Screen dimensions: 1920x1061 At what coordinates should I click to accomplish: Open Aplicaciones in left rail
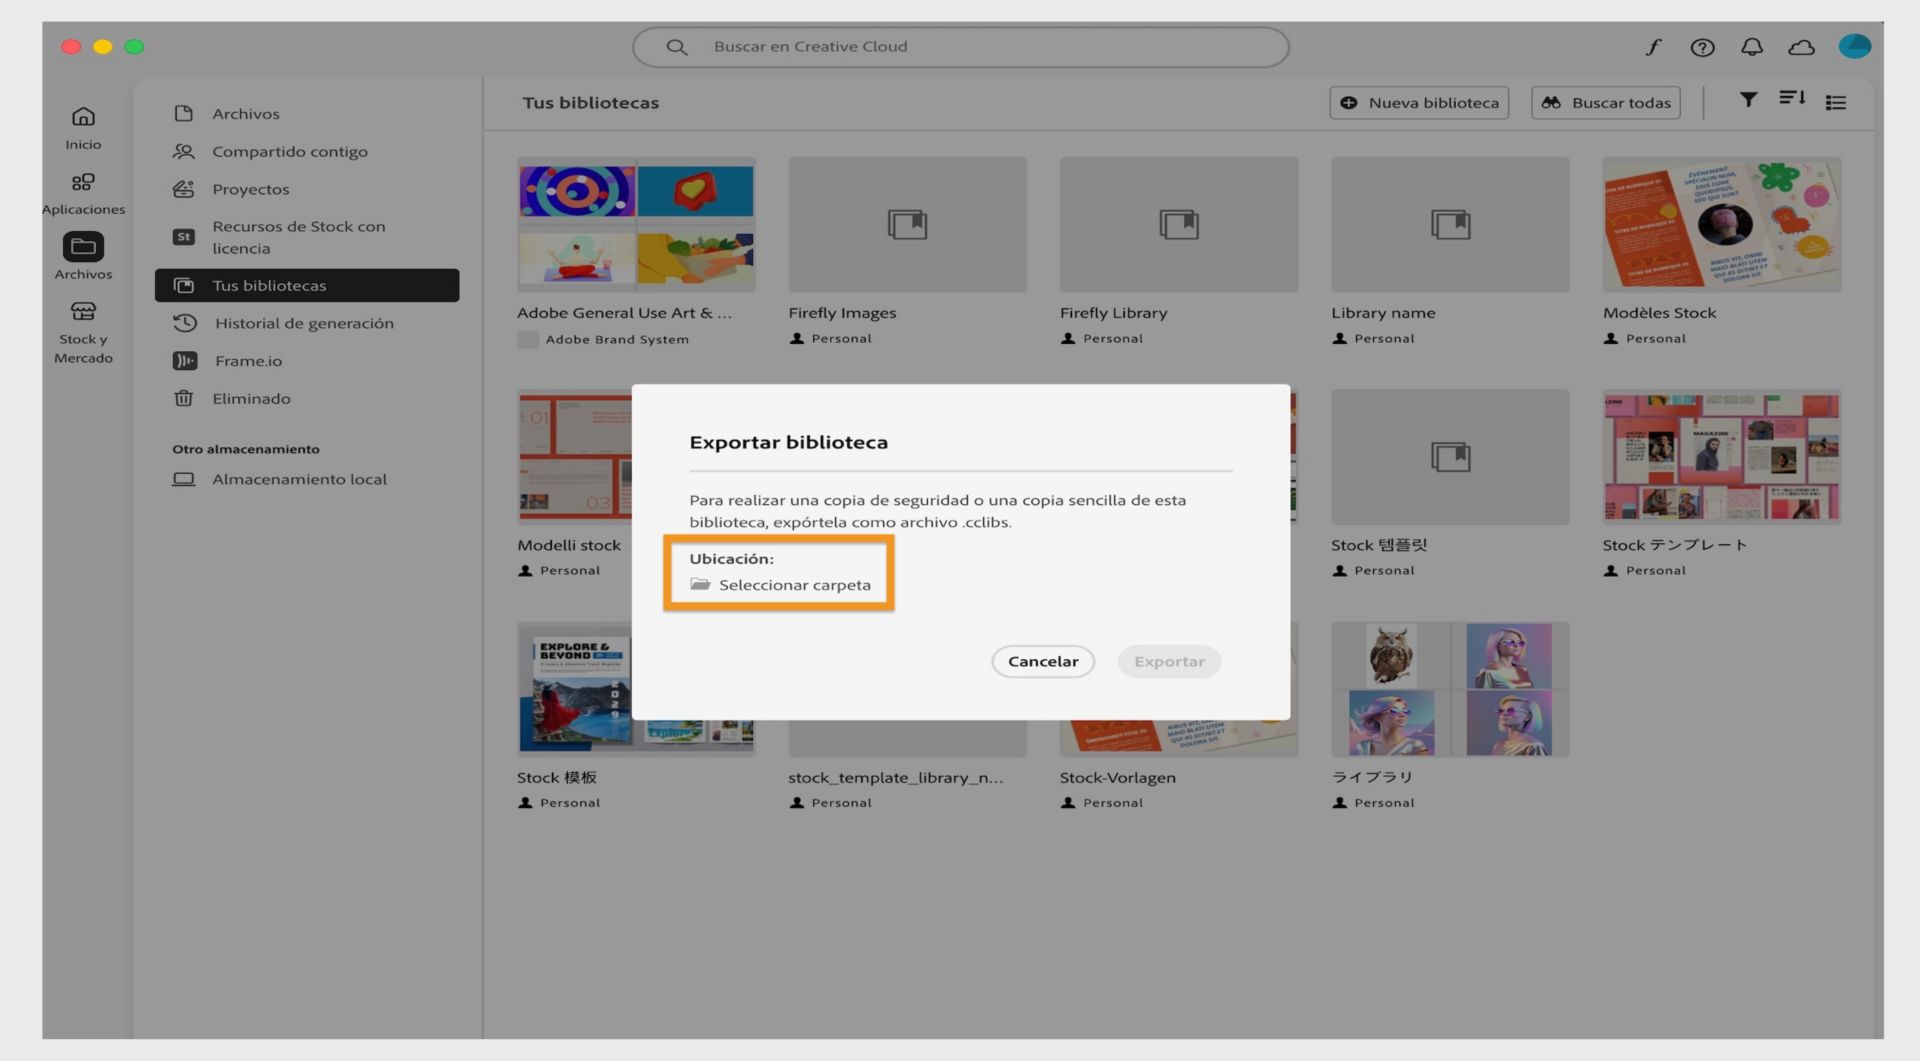coord(83,193)
